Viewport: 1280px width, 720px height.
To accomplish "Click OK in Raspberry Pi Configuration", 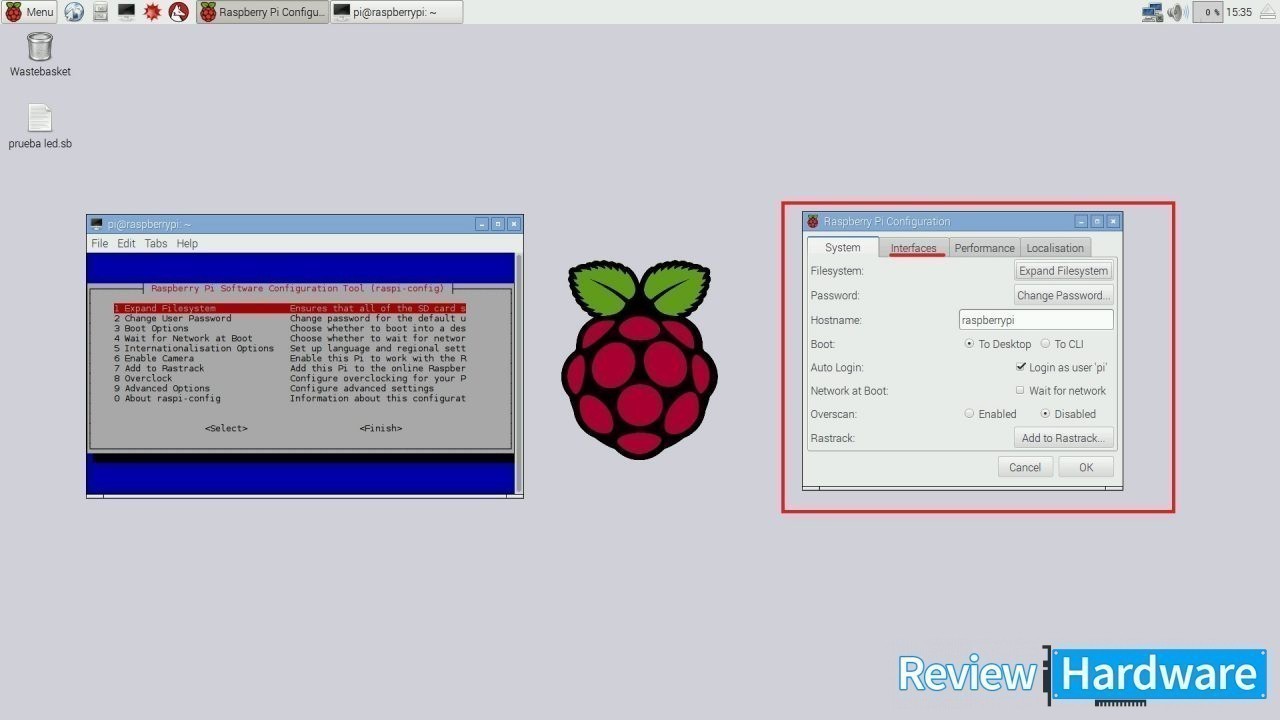I will [x=1086, y=467].
